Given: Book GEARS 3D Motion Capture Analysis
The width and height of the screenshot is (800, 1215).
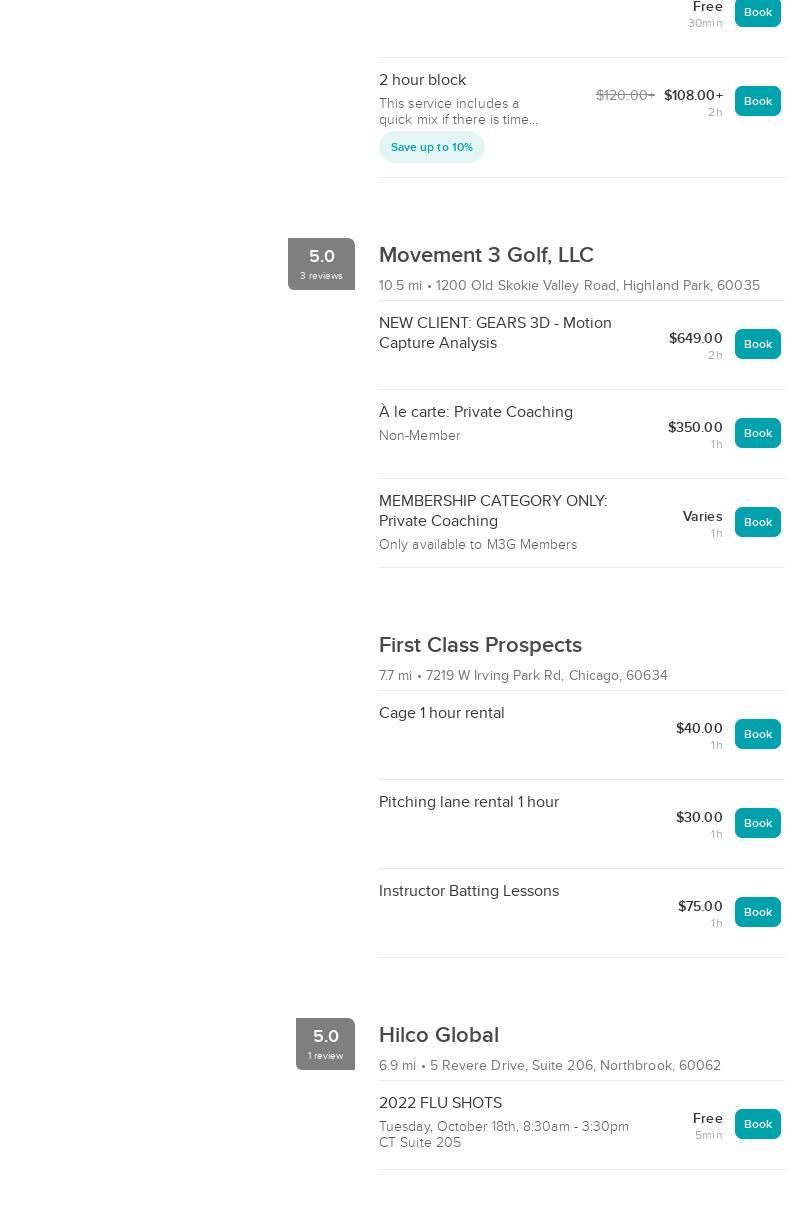Looking at the screenshot, I should 757,344.
